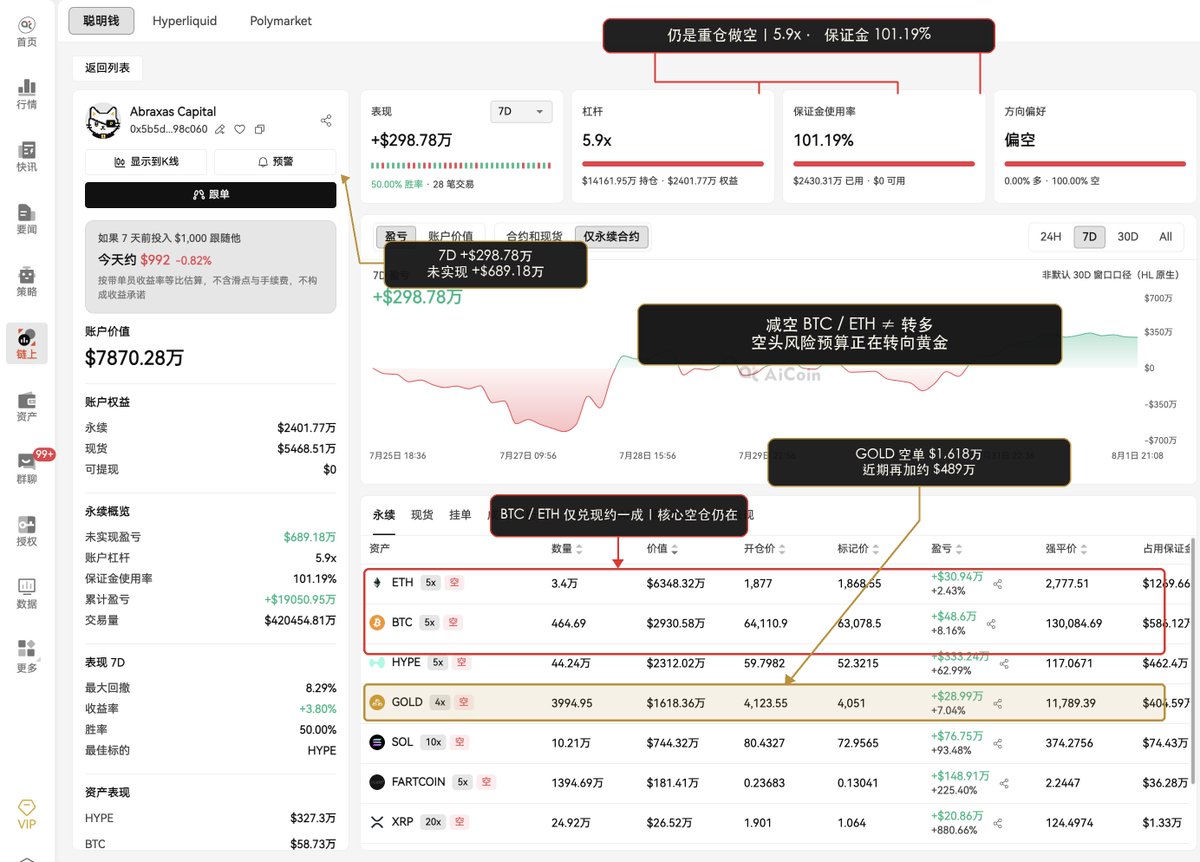The image size is (1200, 862).
Task: Share the Abraxas Capital profile
Action: coord(326,120)
